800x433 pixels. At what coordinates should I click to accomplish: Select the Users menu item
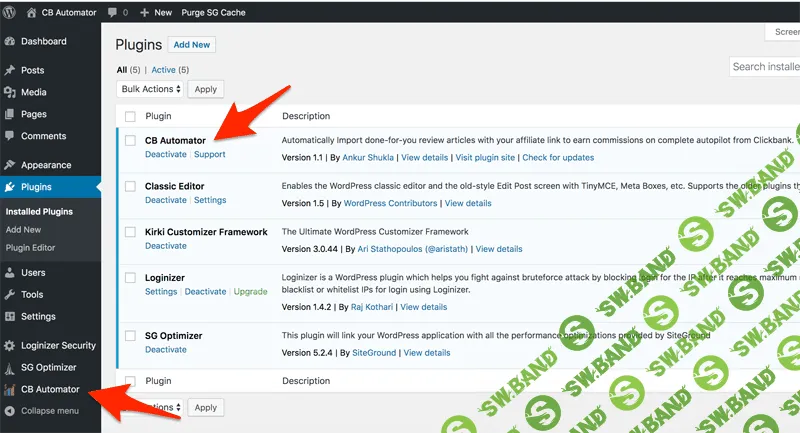pyautogui.click(x=33, y=273)
